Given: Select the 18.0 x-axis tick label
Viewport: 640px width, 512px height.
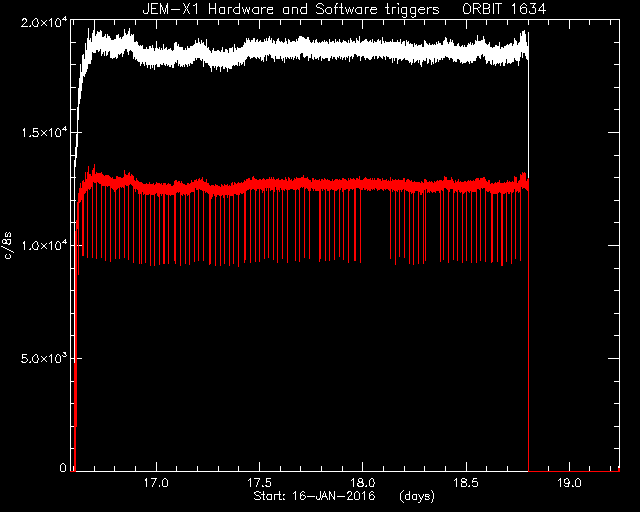Looking at the screenshot, I should (x=363, y=483).
